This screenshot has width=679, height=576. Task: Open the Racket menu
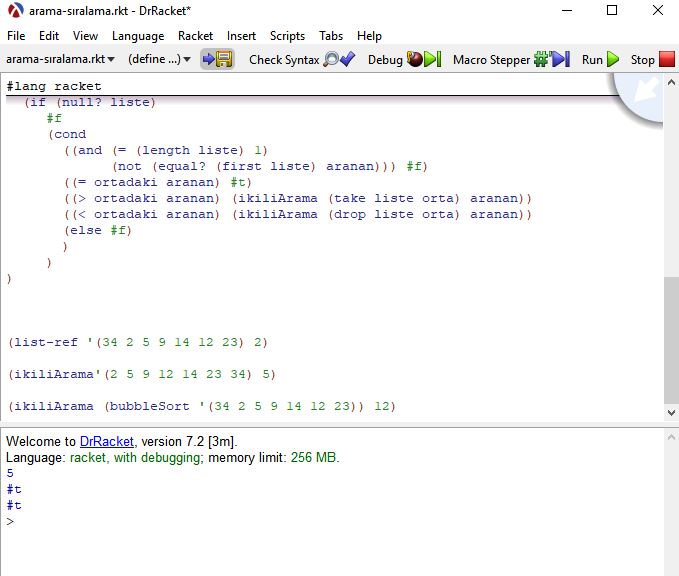click(x=195, y=35)
